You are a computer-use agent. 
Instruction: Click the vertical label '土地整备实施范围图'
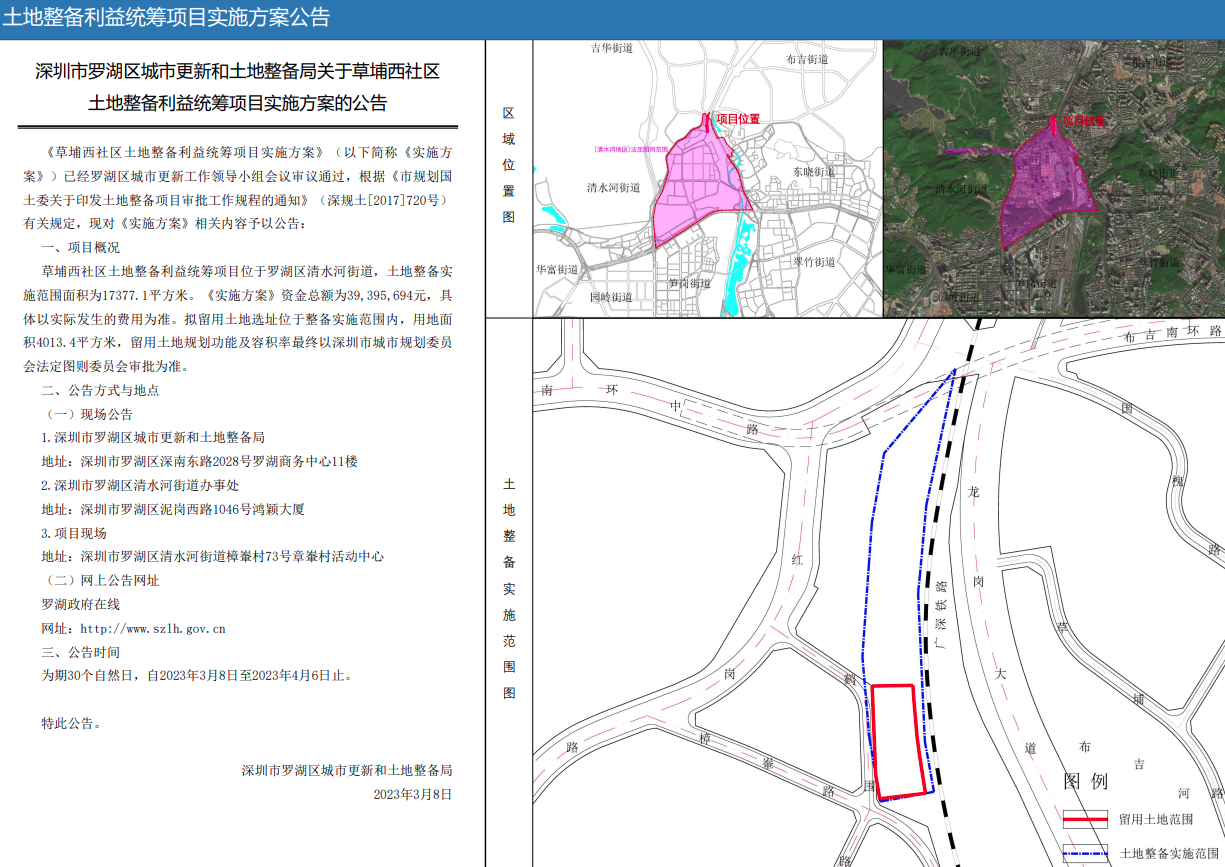coord(508,588)
